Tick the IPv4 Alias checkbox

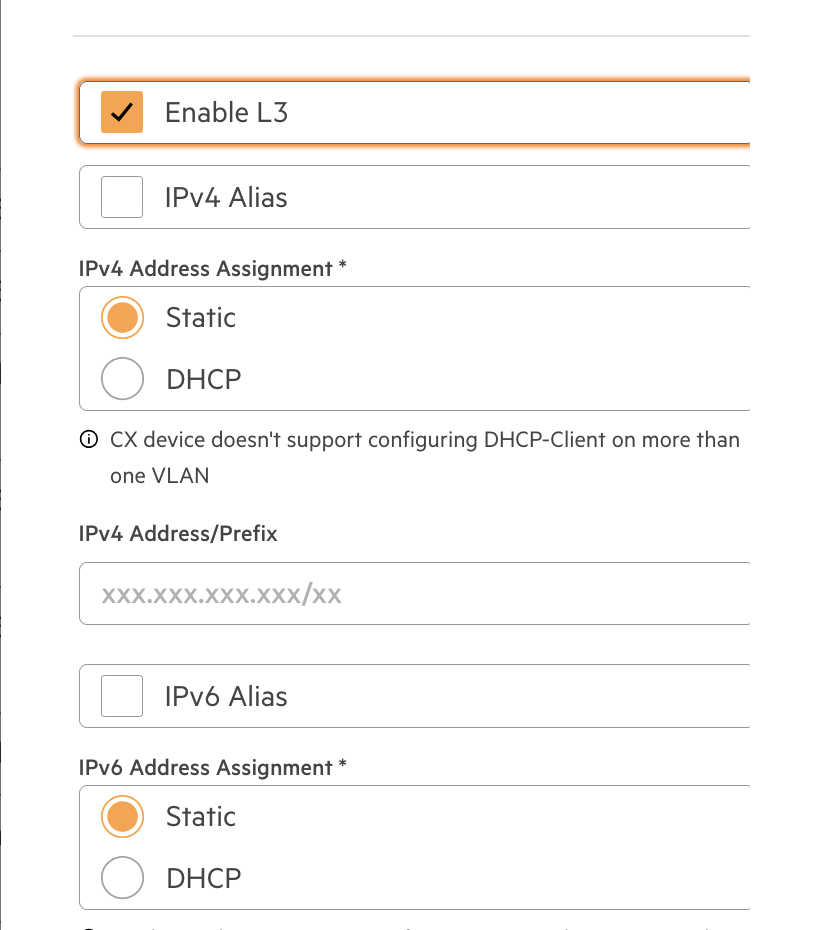tap(122, 197)
